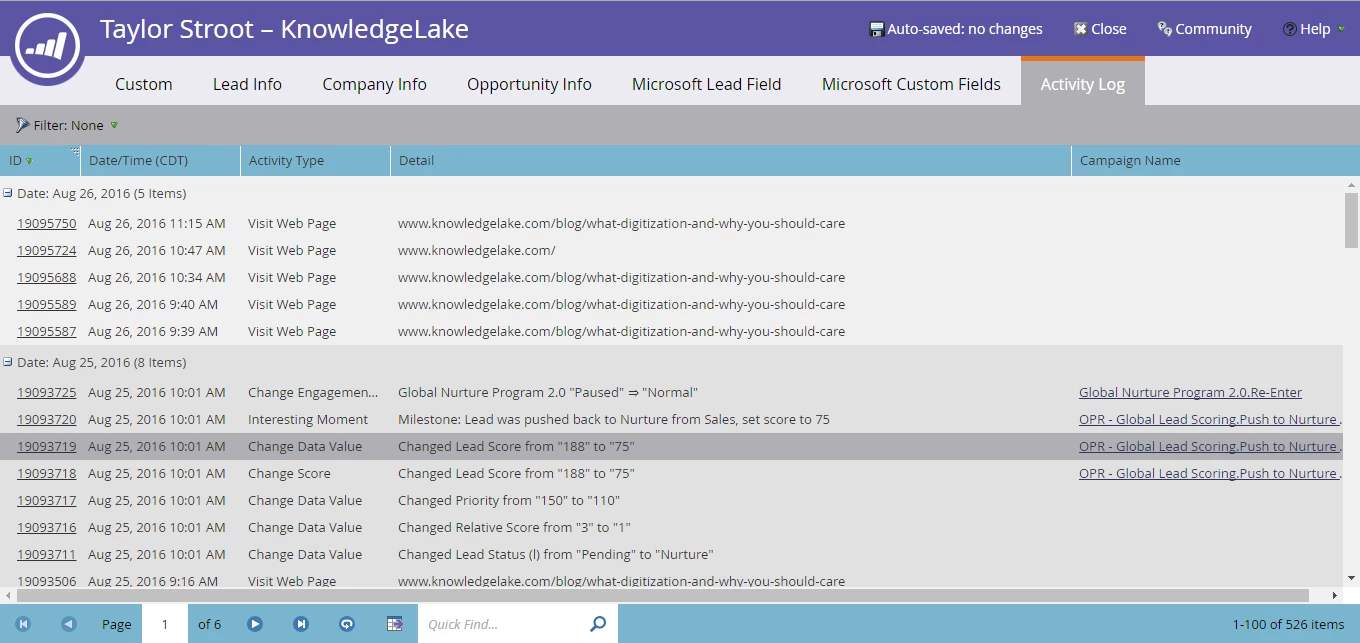Click the vertical scrollbar down arrow
The width and height of the screenshot is (1360, 643).
[1352, 578]
